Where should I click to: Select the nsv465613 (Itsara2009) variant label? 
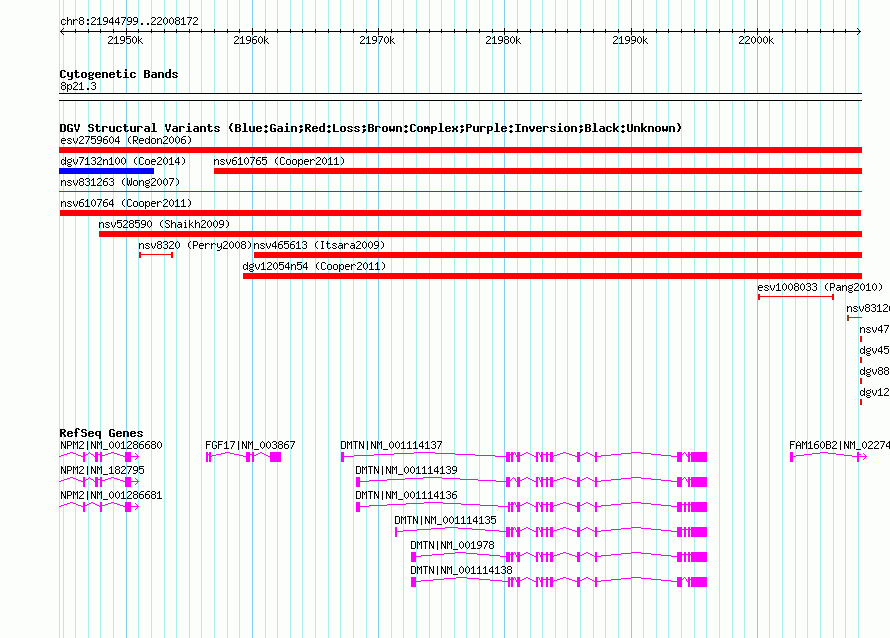click(x=319, y=245)
